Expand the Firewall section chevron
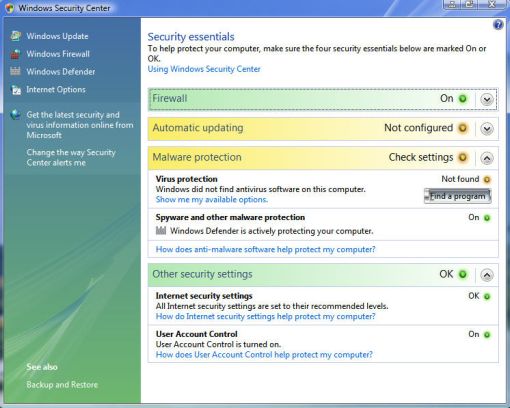This screenshot has width=510, height=408. click(487, 99)
